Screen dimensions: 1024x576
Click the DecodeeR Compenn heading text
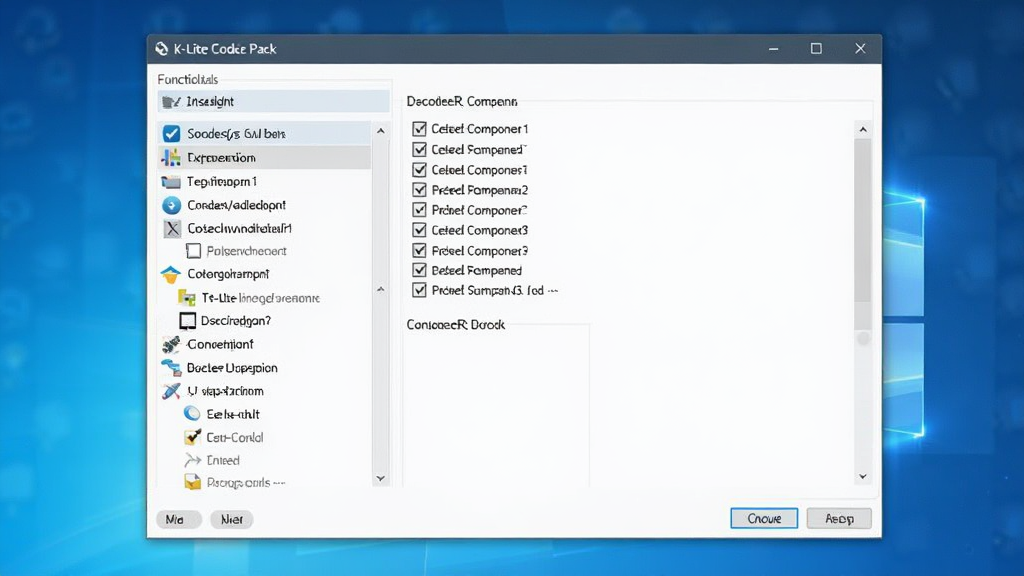pos(462,102)
